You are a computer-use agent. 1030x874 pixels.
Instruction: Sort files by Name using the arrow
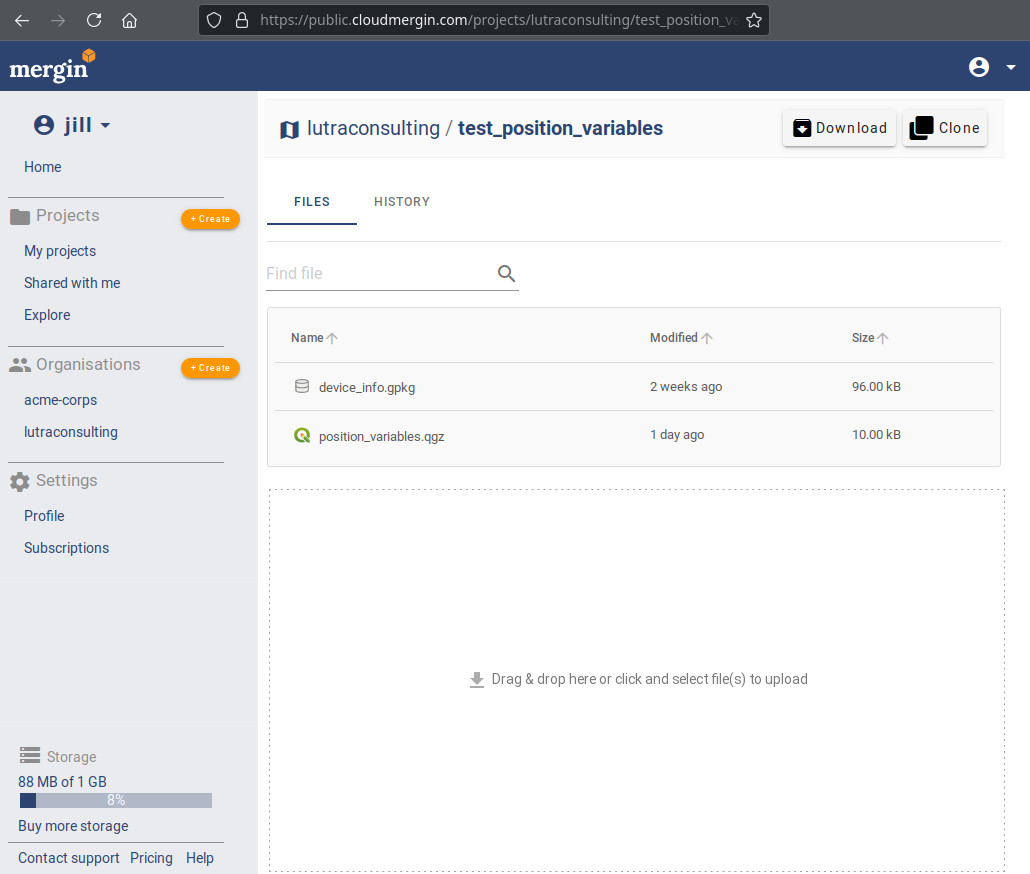[332, 338]
